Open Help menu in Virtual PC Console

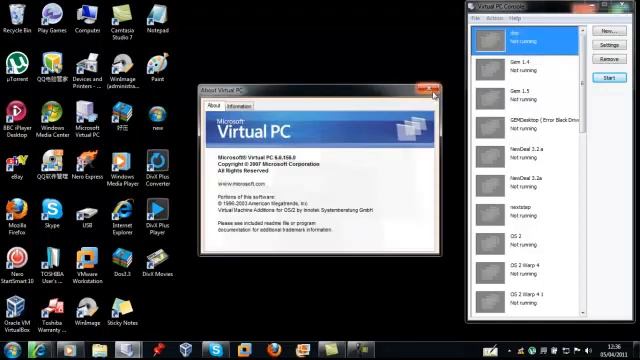515,18
